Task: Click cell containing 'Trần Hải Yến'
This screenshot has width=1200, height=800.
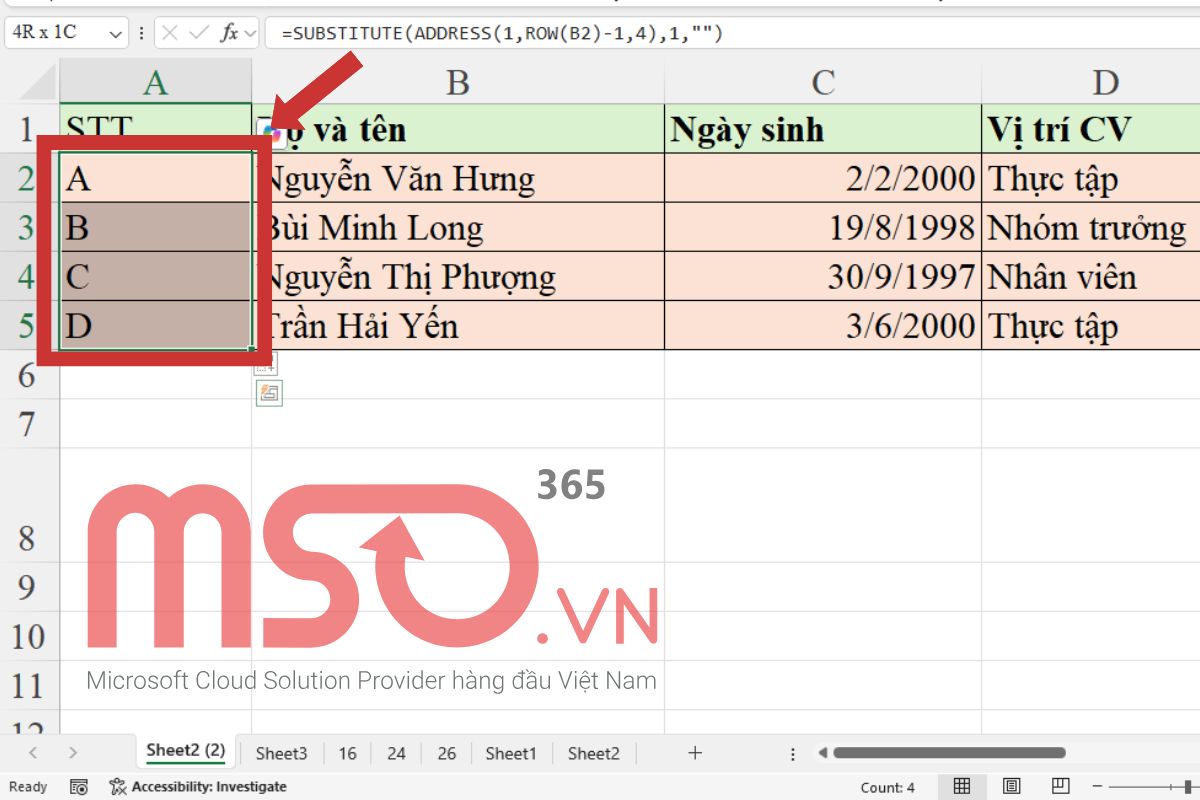Action: coord(458,326)
